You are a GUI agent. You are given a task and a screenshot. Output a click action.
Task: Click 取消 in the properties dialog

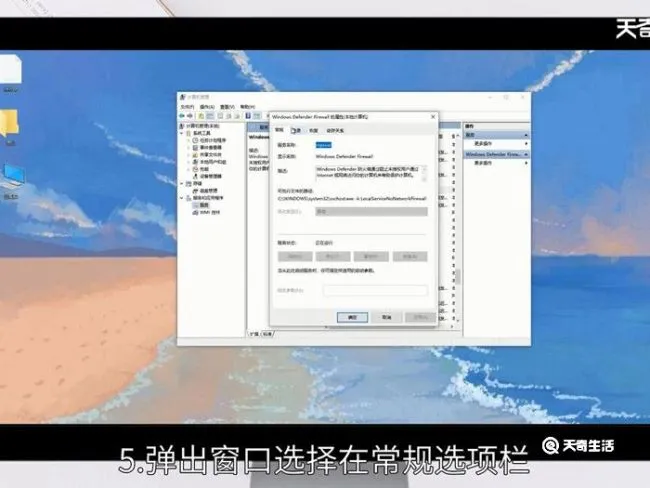pos(386,317)
